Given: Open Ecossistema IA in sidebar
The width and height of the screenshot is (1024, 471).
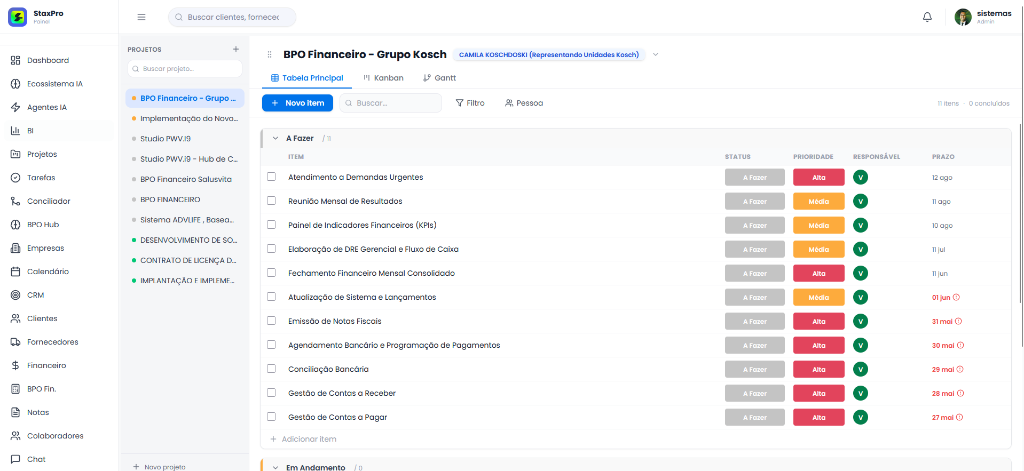Looking at the screenshot, I should point(16,84).
